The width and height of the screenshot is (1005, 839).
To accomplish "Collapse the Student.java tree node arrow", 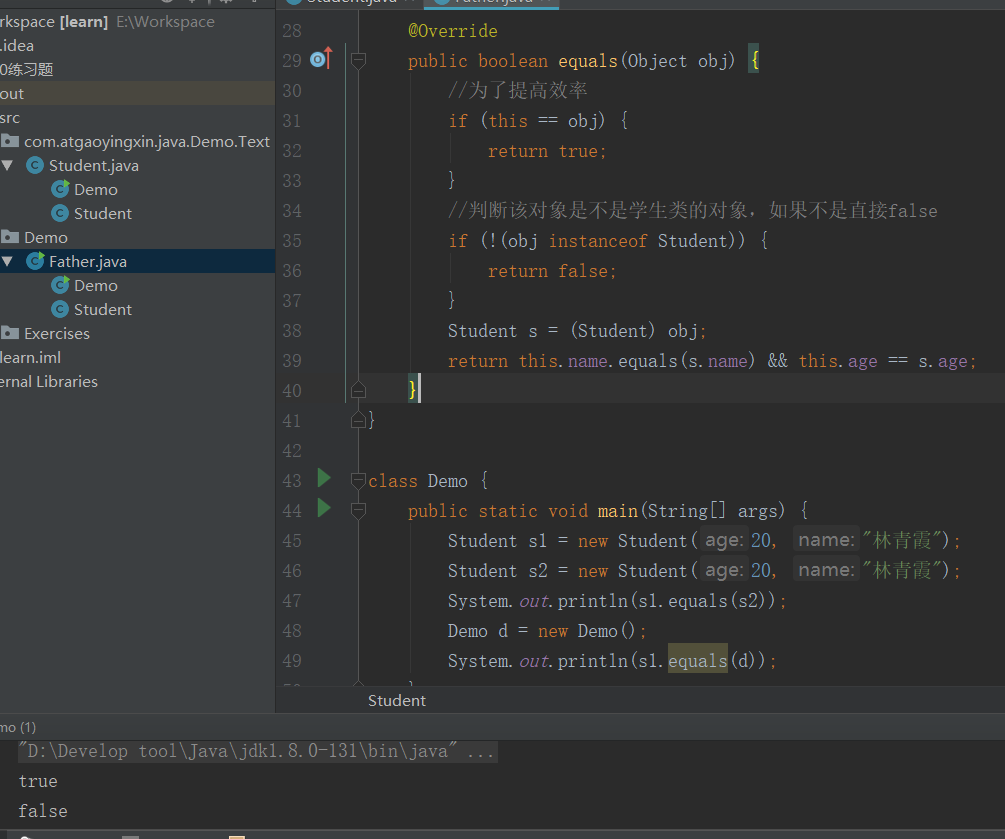I will 8,165.
